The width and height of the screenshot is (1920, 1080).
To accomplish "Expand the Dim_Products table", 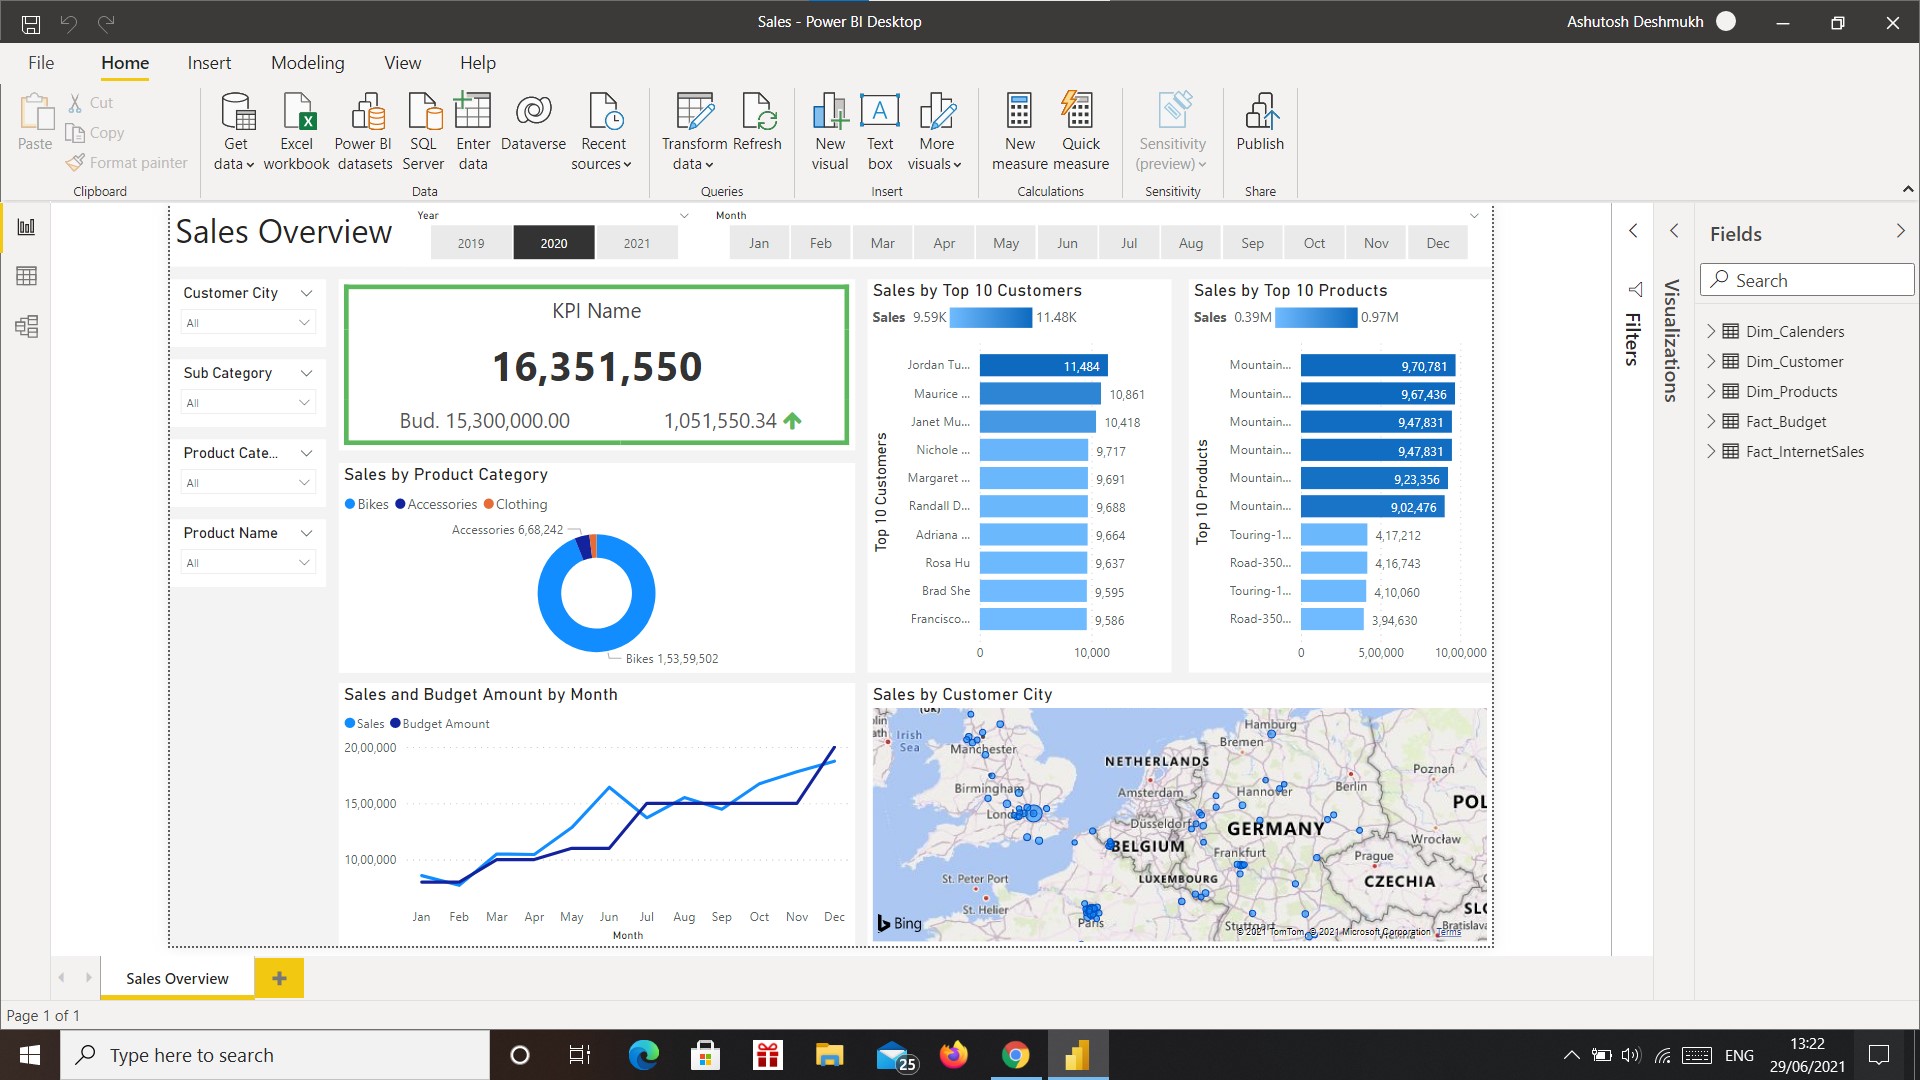I will coord(1711,391).
